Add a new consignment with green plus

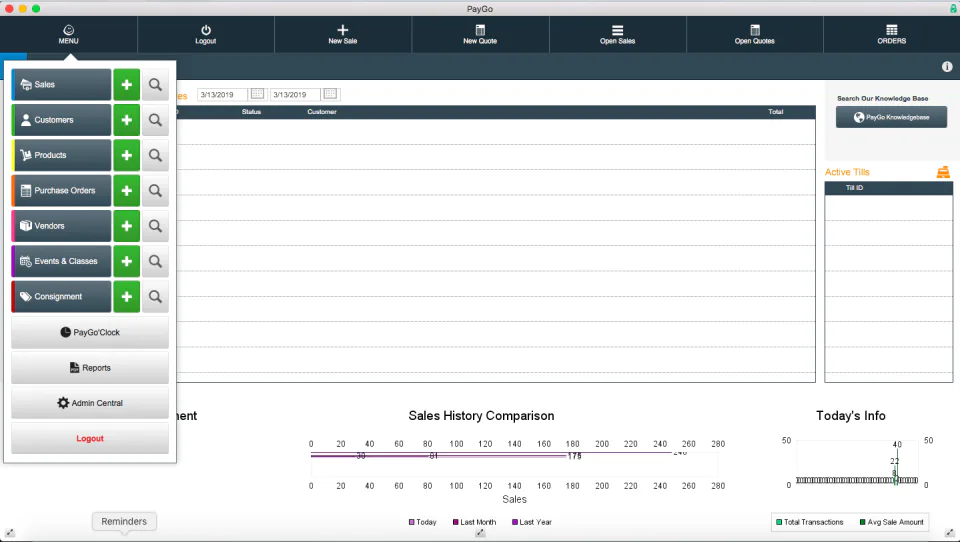(x=127, y=296)
